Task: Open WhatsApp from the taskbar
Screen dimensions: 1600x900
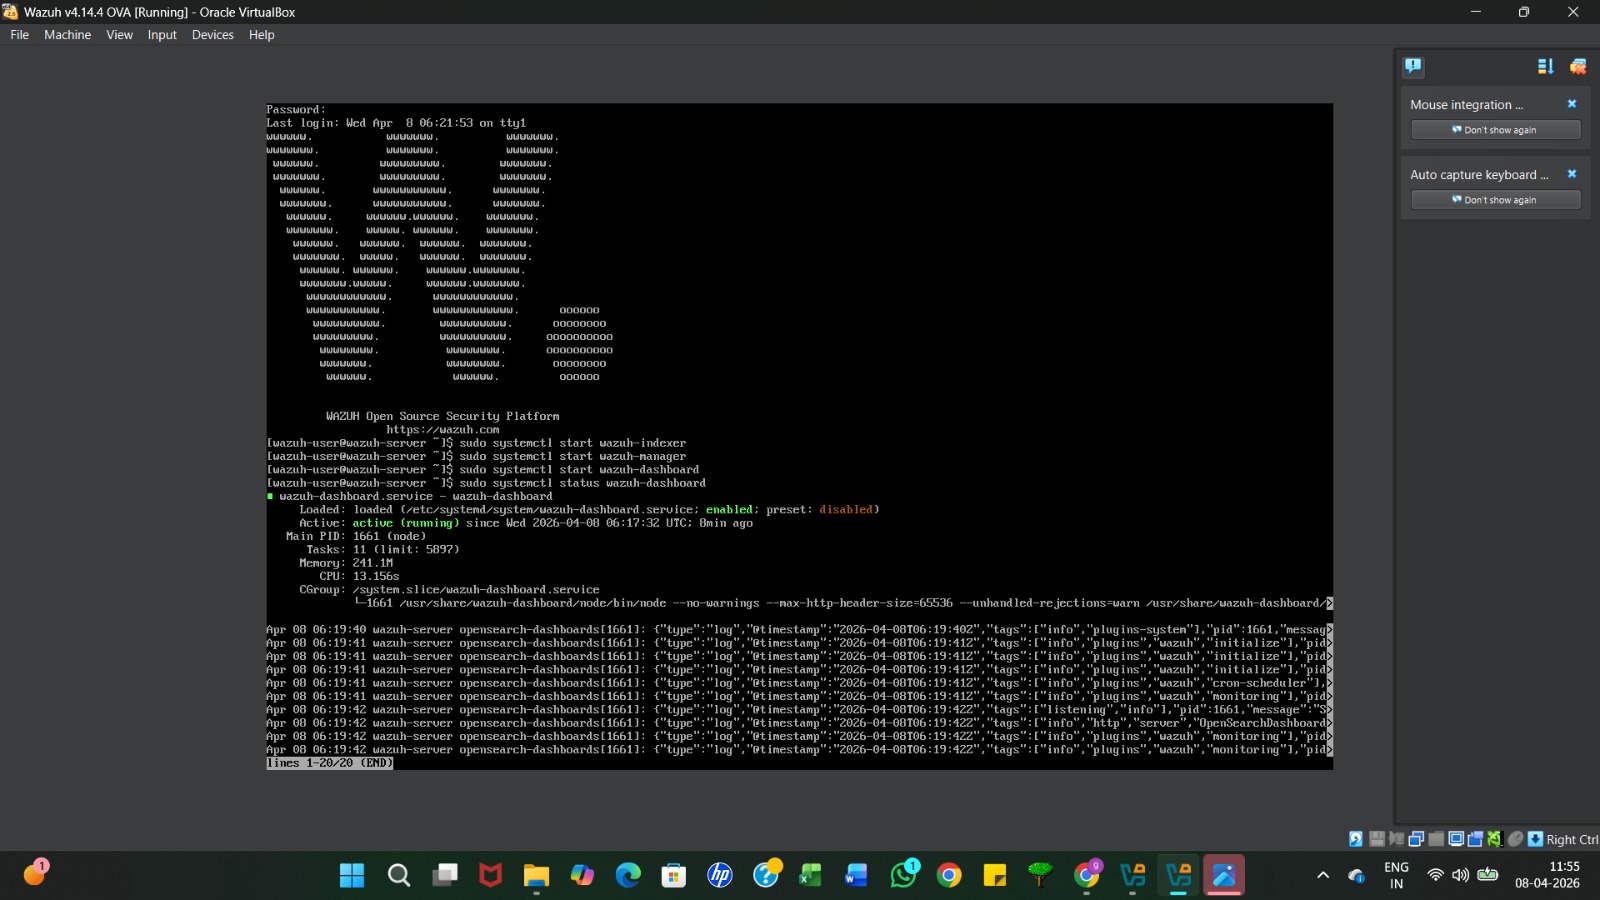Action: tap(904, 876)
